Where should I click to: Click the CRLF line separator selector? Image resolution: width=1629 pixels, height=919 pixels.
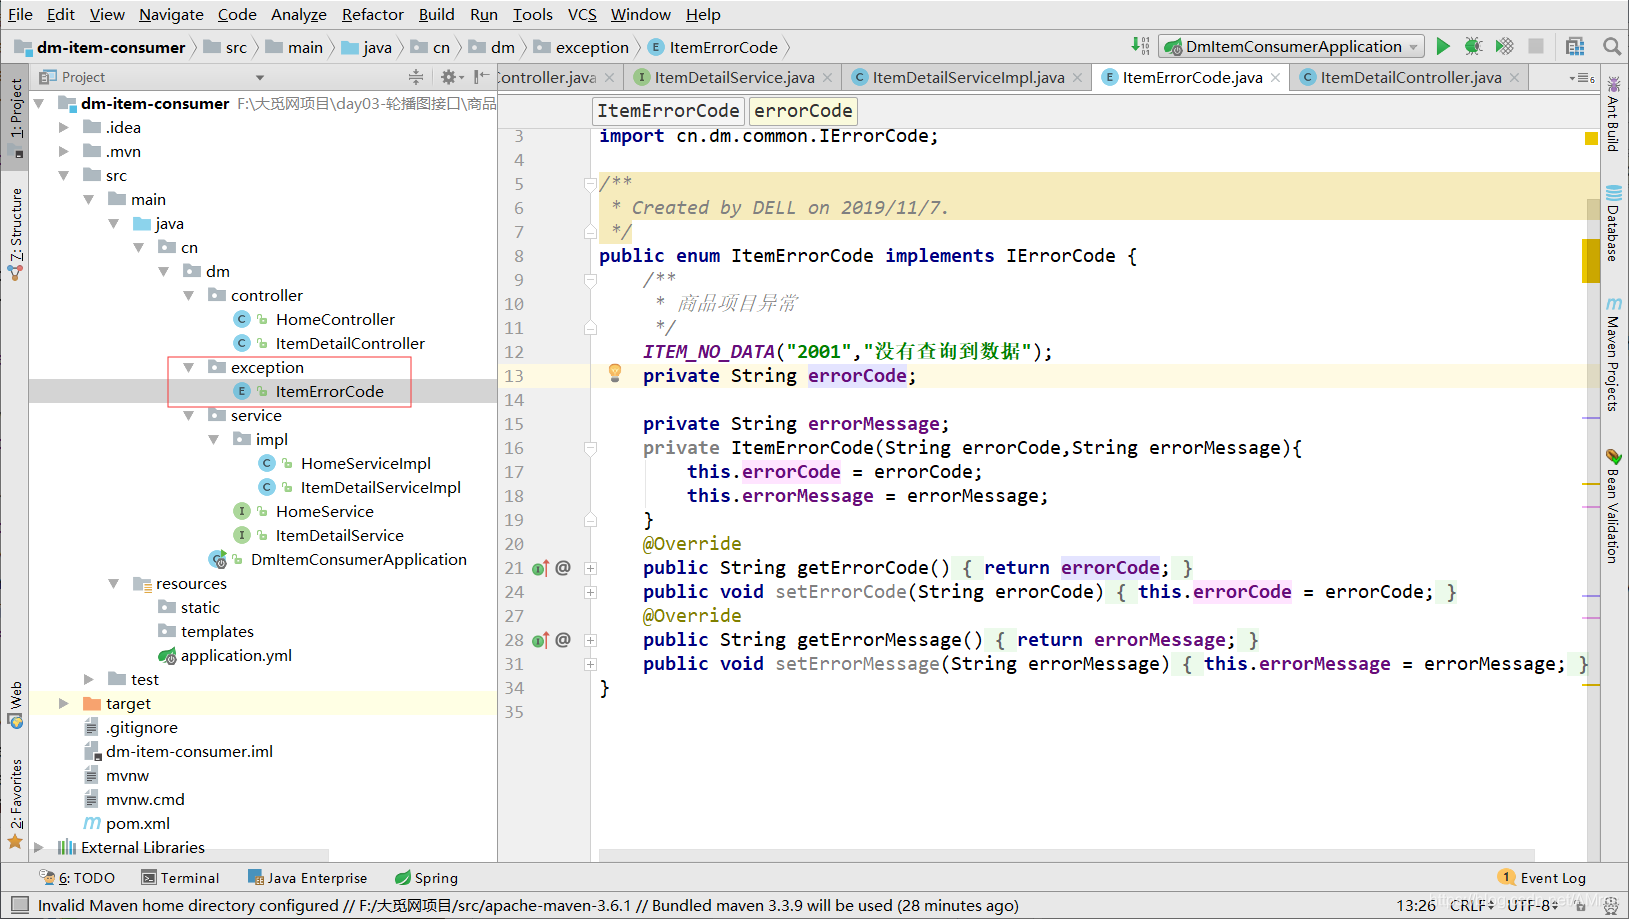point(1472,905)
